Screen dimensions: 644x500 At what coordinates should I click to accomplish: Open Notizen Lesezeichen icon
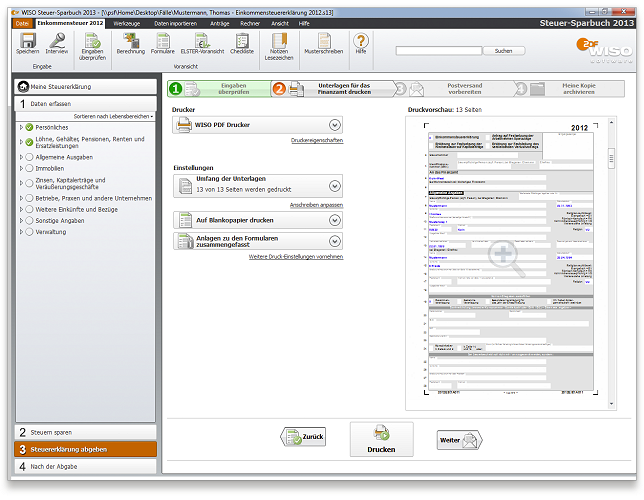pos(279,41)
